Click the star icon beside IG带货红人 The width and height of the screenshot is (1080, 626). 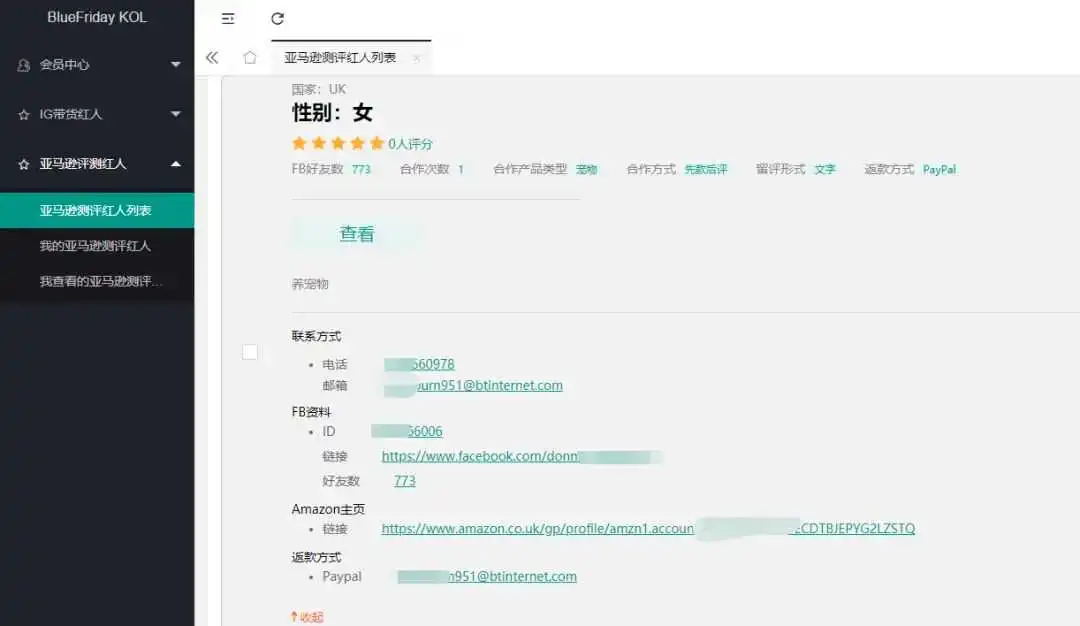pos(24,114)
